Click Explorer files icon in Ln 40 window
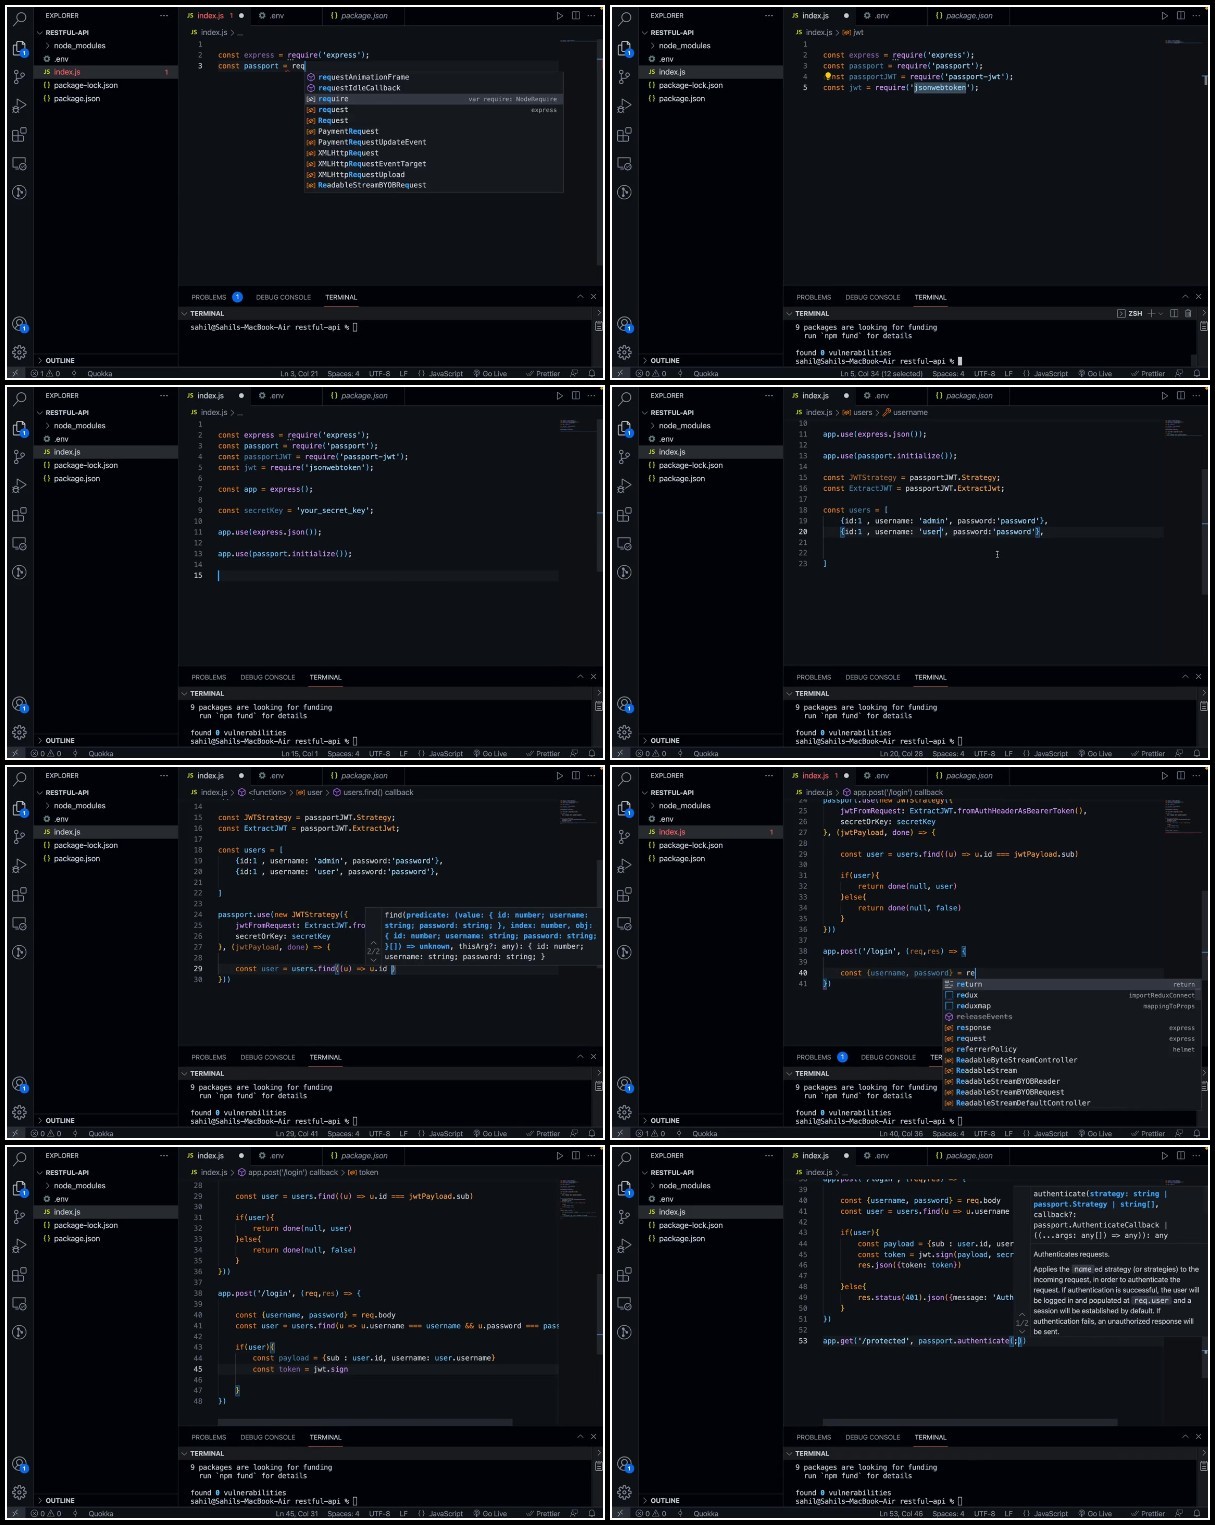Viewport: 1215px width, 1525px height. [624, 808]
